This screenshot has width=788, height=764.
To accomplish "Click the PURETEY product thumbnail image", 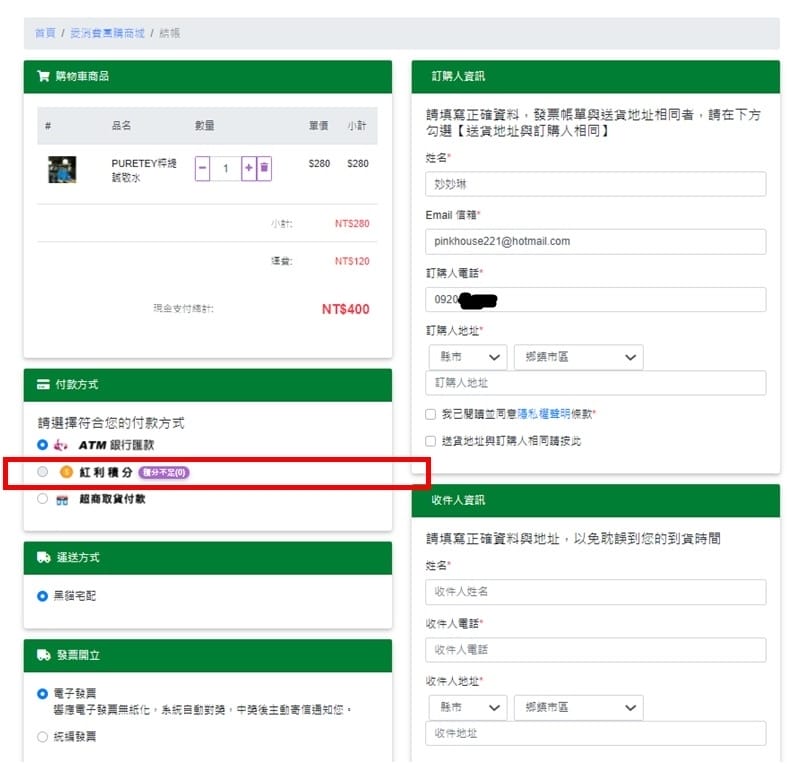I will pos(62,169).
